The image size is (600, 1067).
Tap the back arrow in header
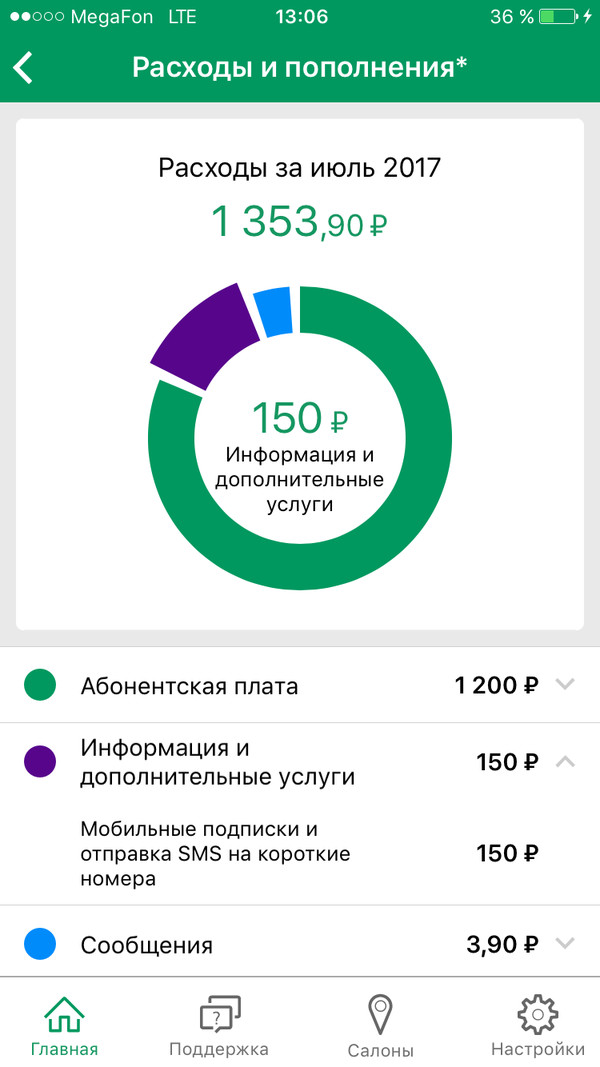pos(24,68)
